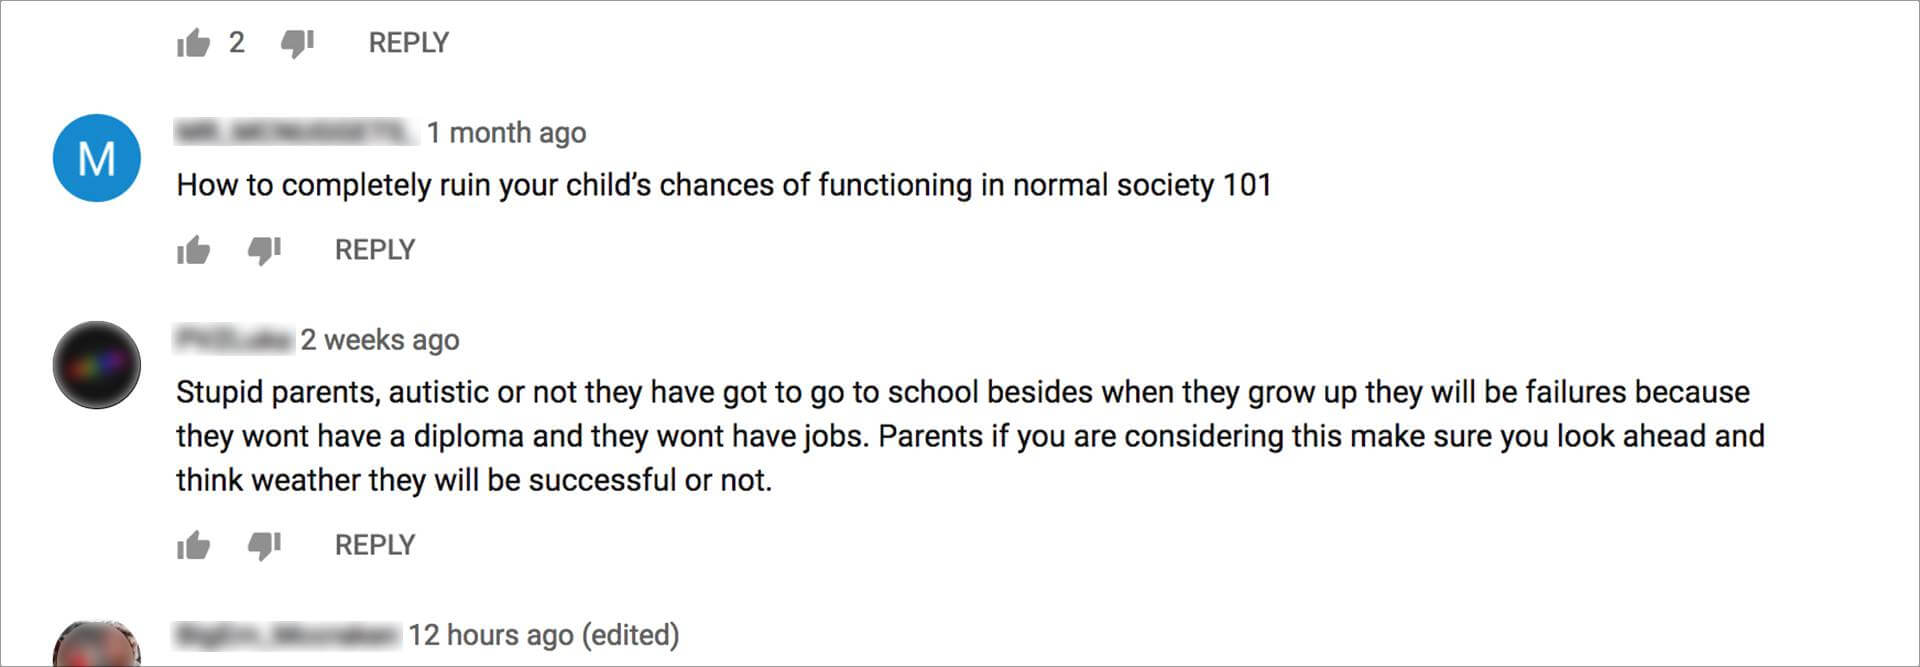
Task: Click the '12 hours ago (edited)' timestamp
Action: 543,635
